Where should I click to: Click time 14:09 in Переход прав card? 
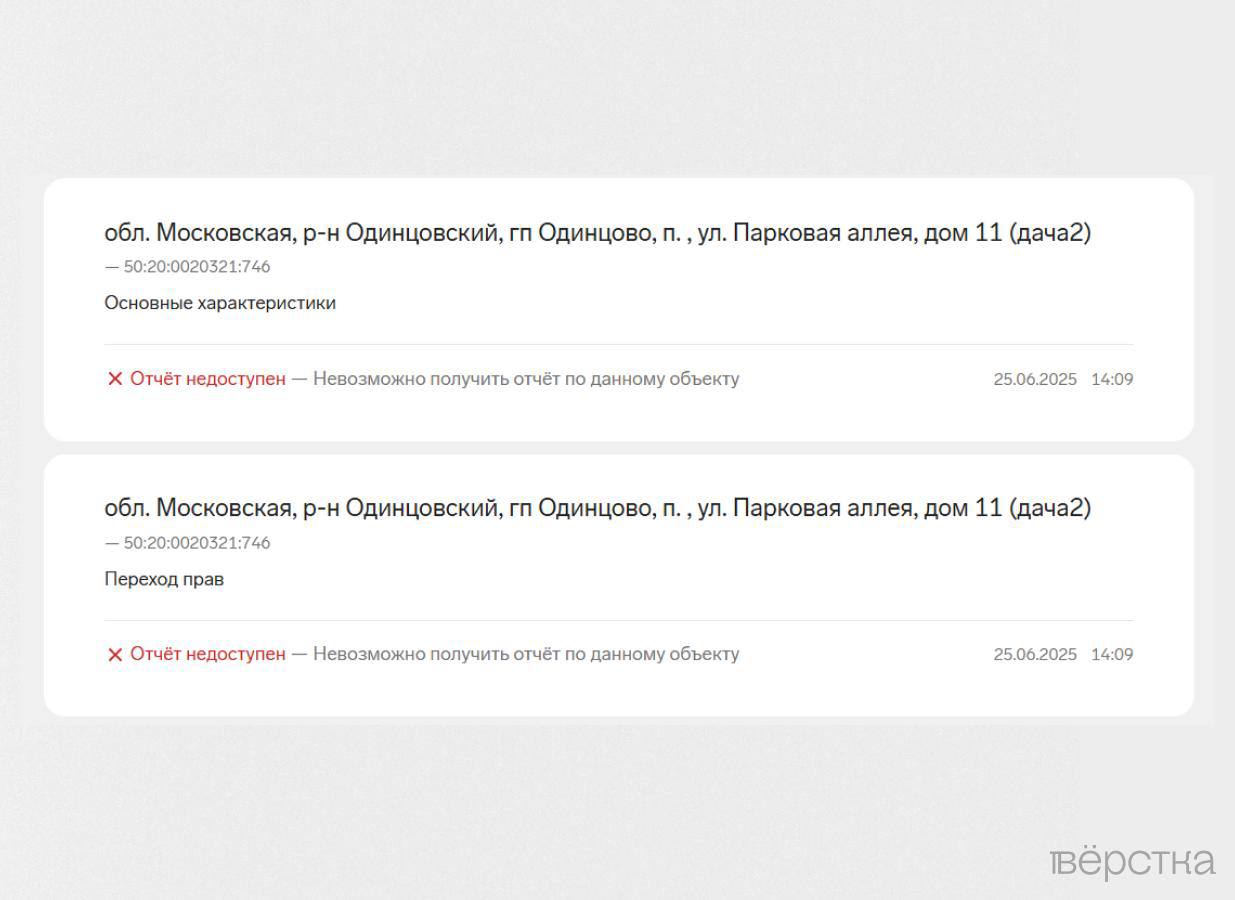(x=1112, y=655)
